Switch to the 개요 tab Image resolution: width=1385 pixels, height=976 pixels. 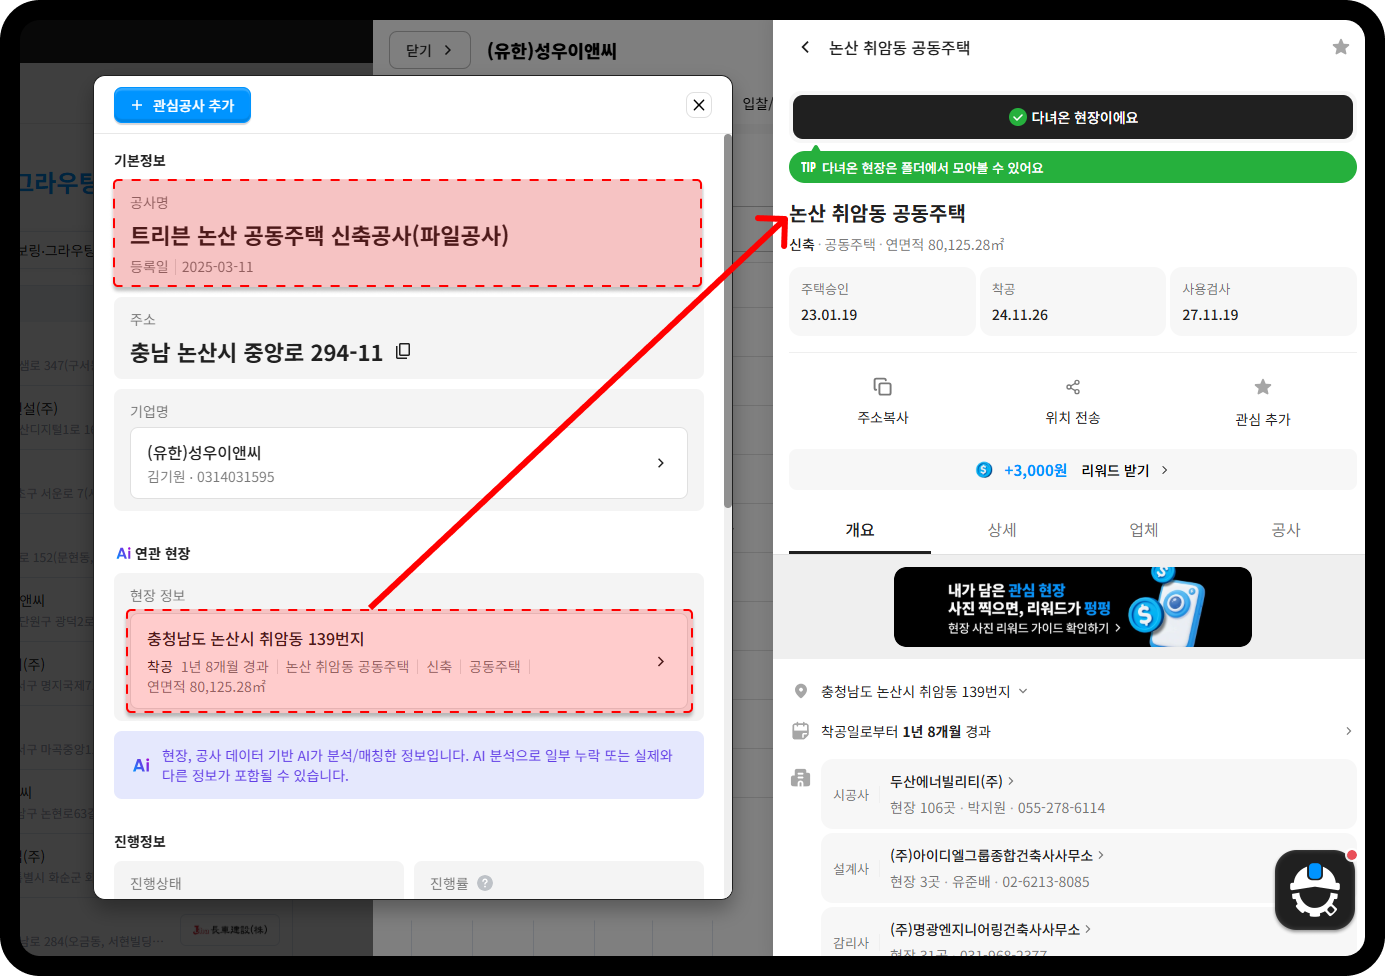860,530
